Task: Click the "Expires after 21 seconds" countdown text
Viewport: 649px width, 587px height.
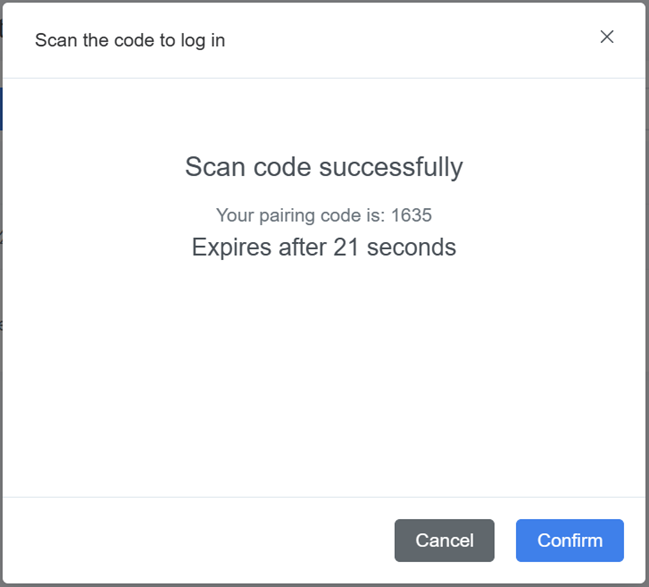Action: click(324, 247)
